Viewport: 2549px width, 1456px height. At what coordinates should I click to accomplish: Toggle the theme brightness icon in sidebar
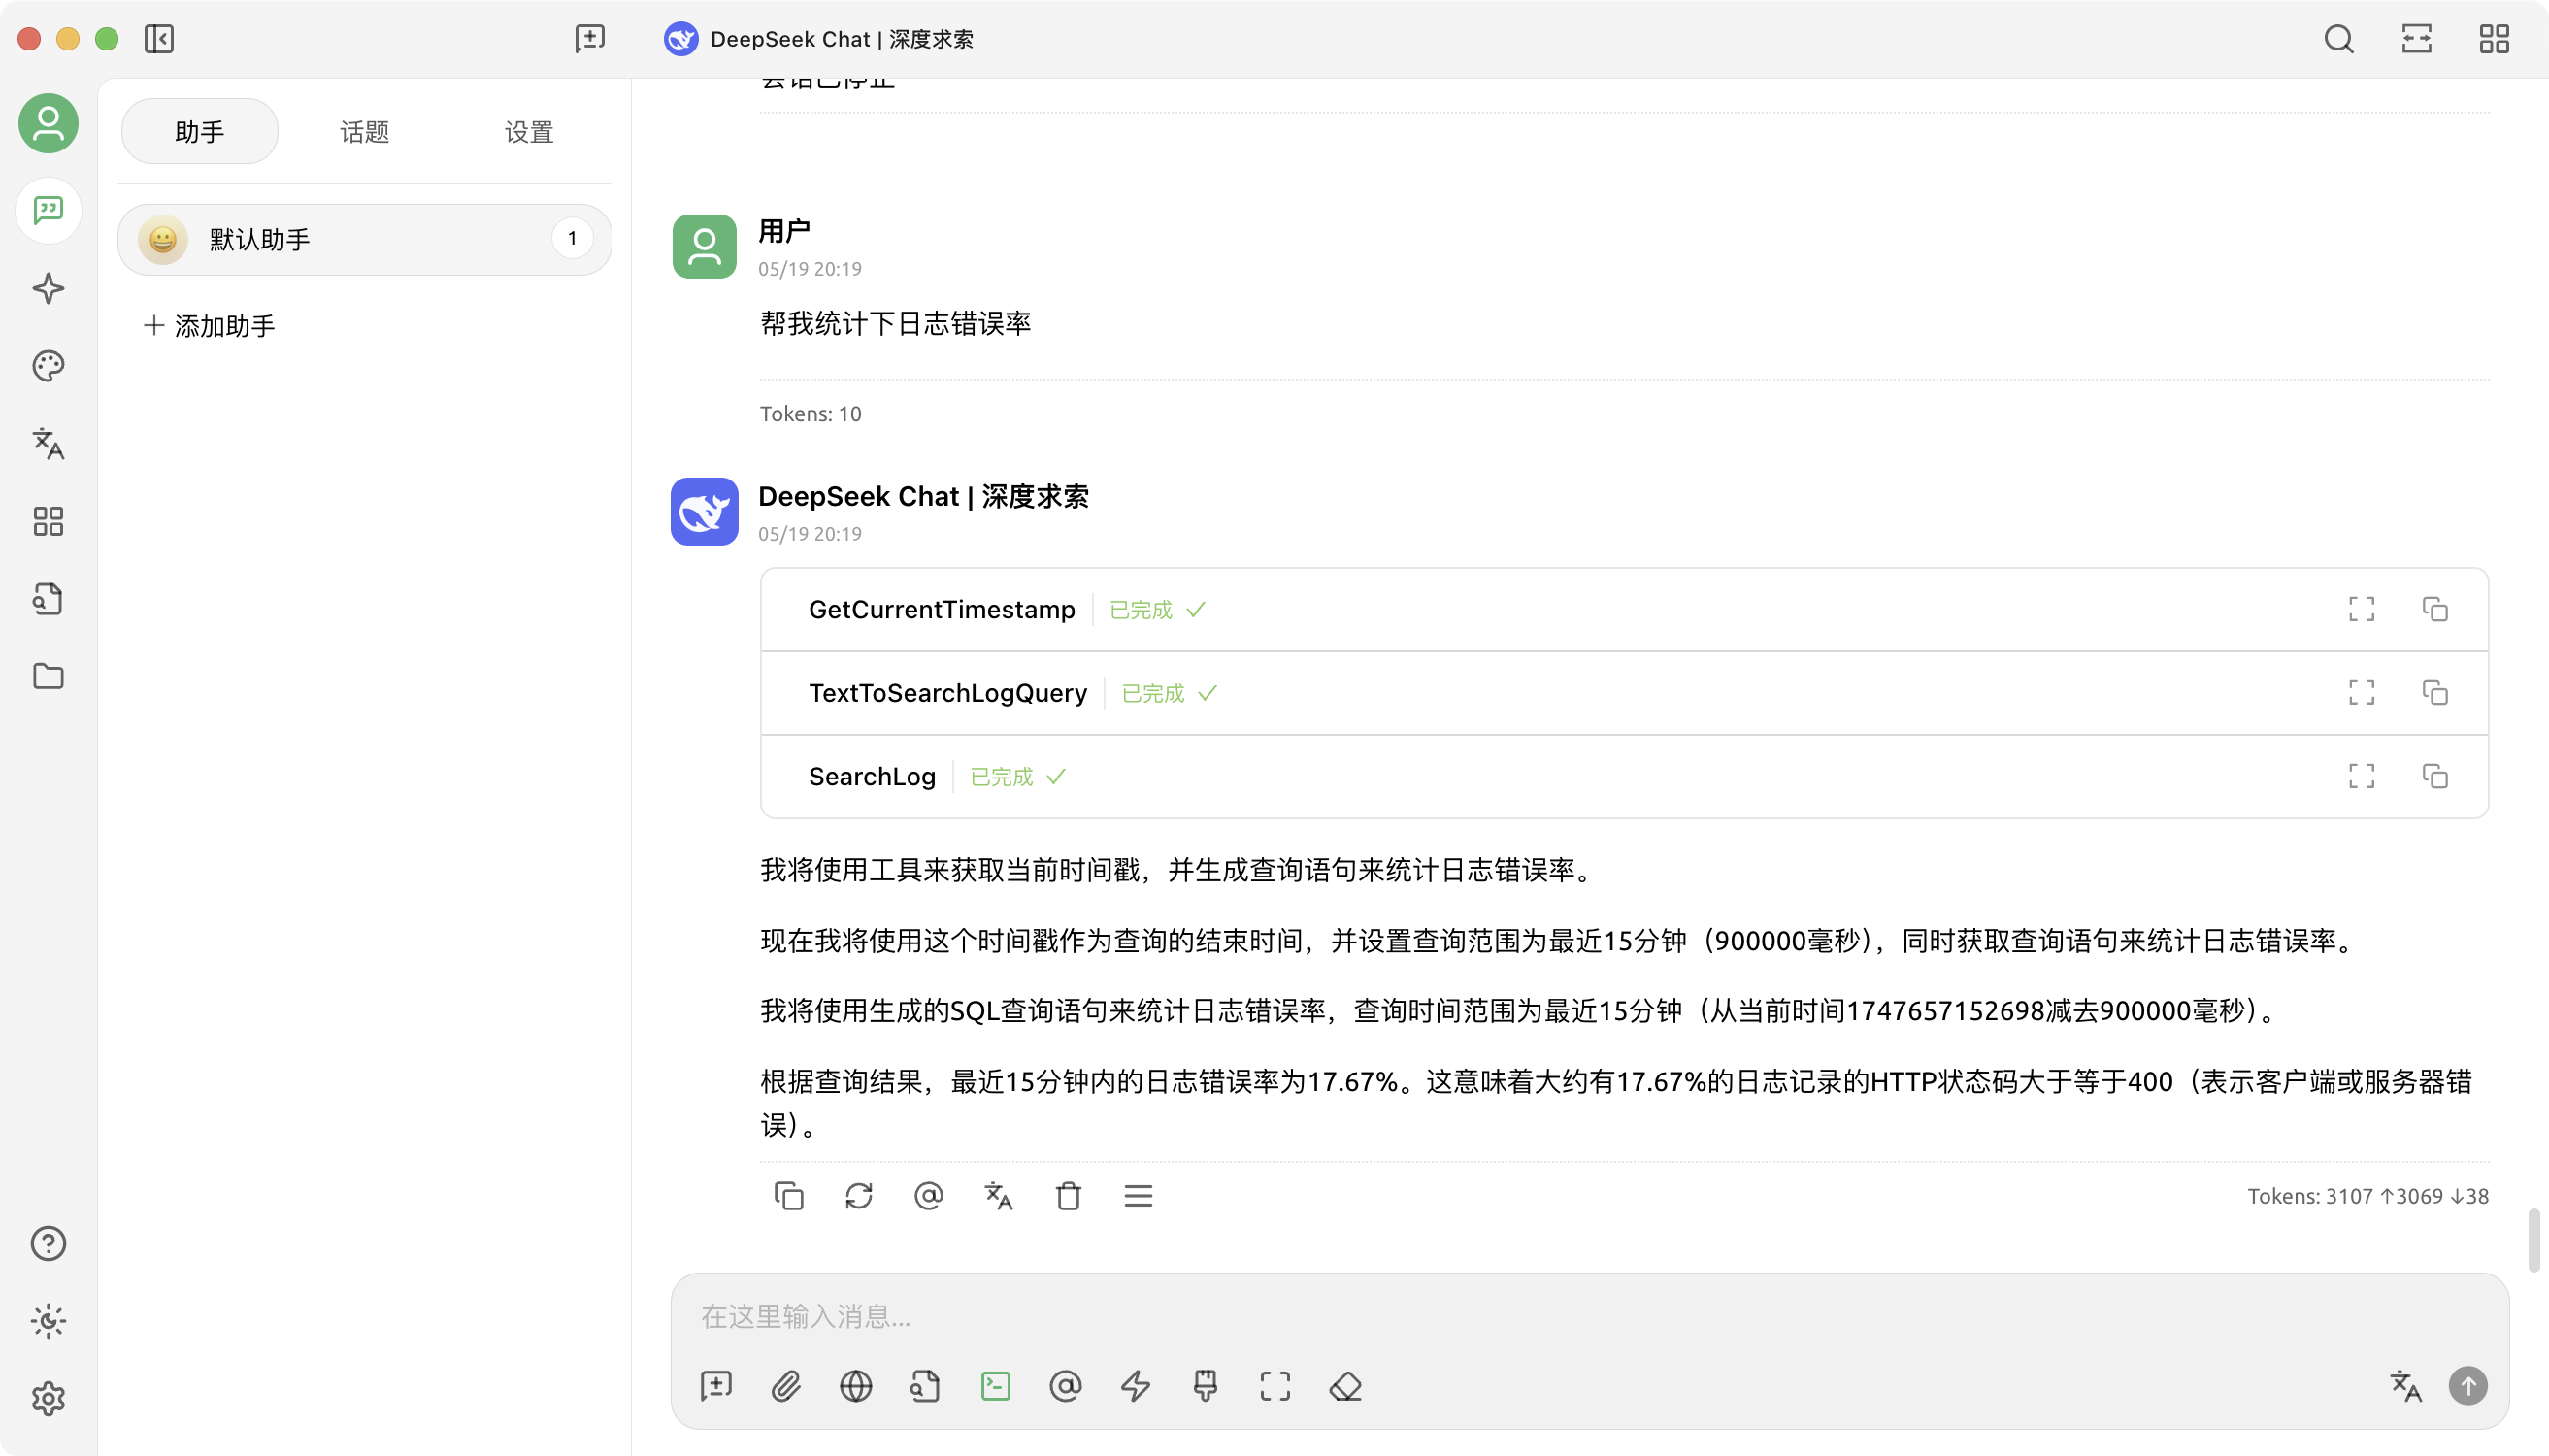click(48, 1321)
